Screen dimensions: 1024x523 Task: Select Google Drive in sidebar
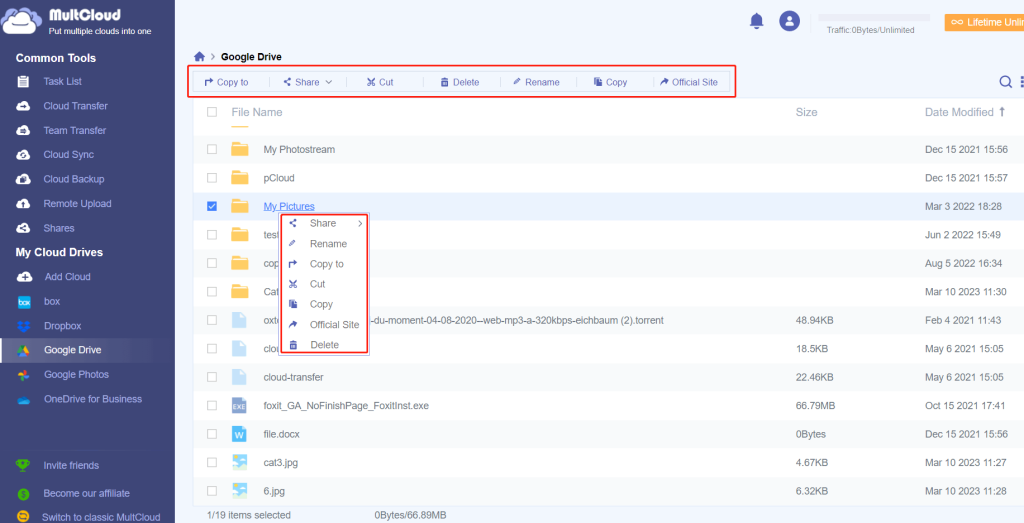pyautogui.click(x=72, y=350)
